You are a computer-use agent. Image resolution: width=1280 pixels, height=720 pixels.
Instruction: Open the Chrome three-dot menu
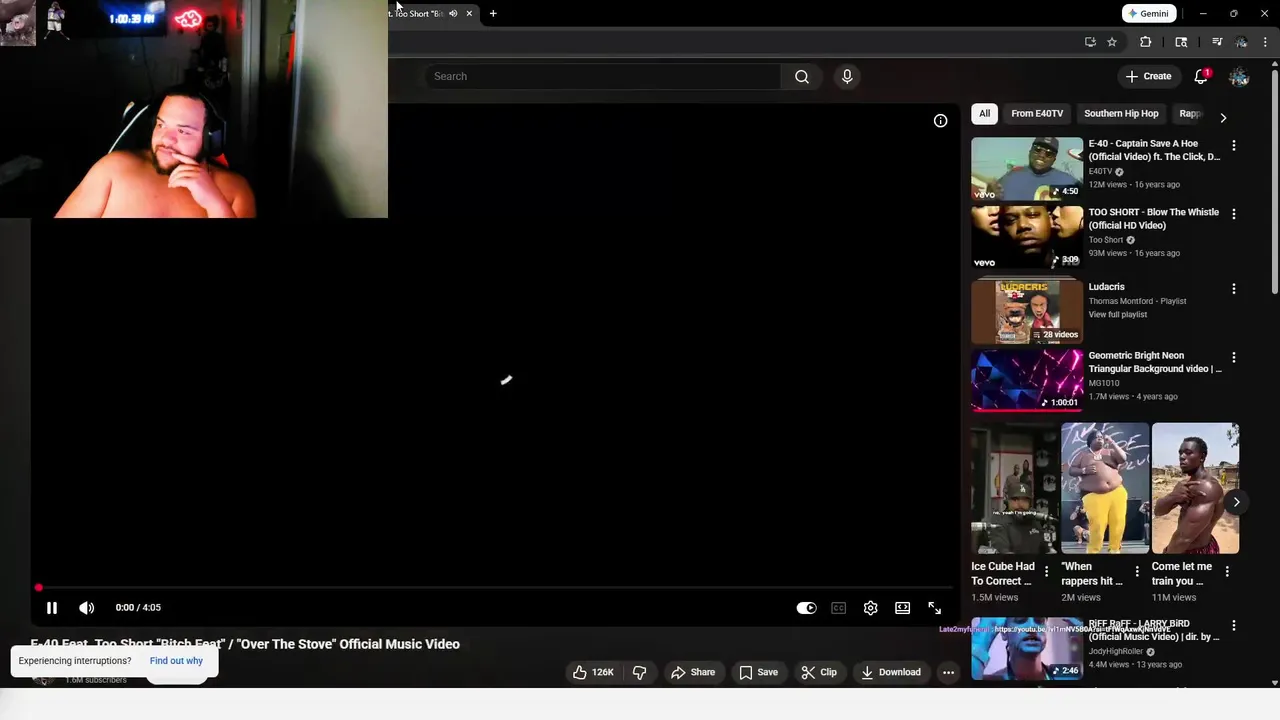pos(1265,42)
